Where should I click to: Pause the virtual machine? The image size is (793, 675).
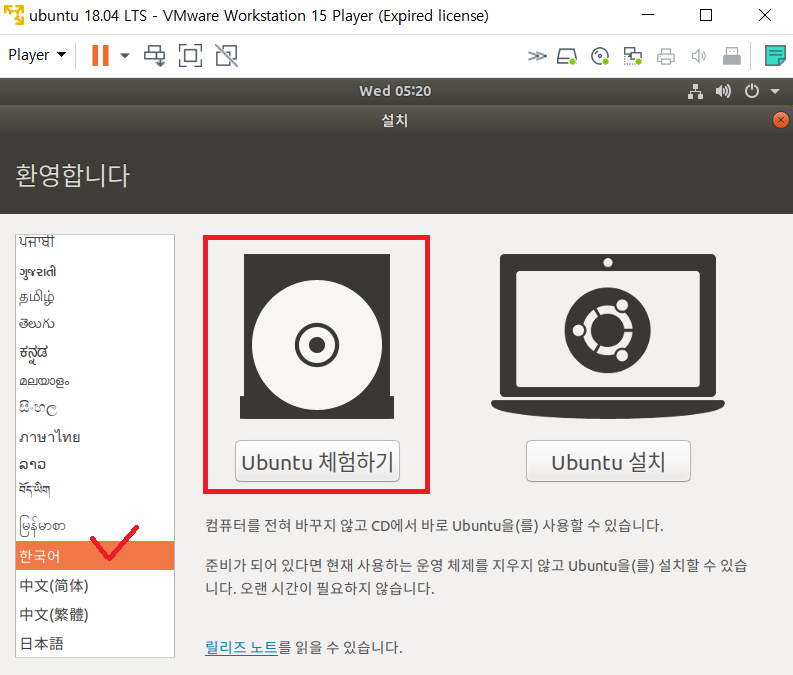click(100, 55)
